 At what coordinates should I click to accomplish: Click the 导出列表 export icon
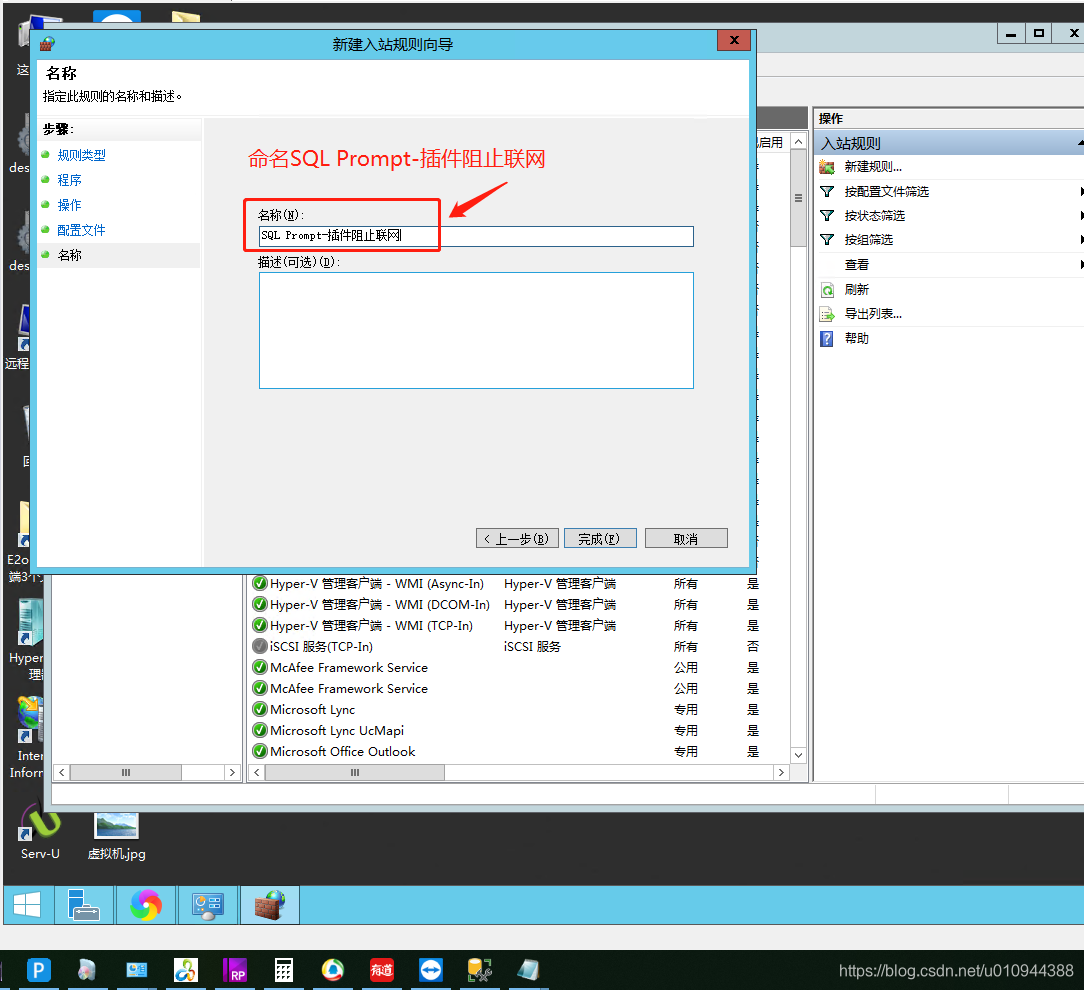click(x=827, y=314)
